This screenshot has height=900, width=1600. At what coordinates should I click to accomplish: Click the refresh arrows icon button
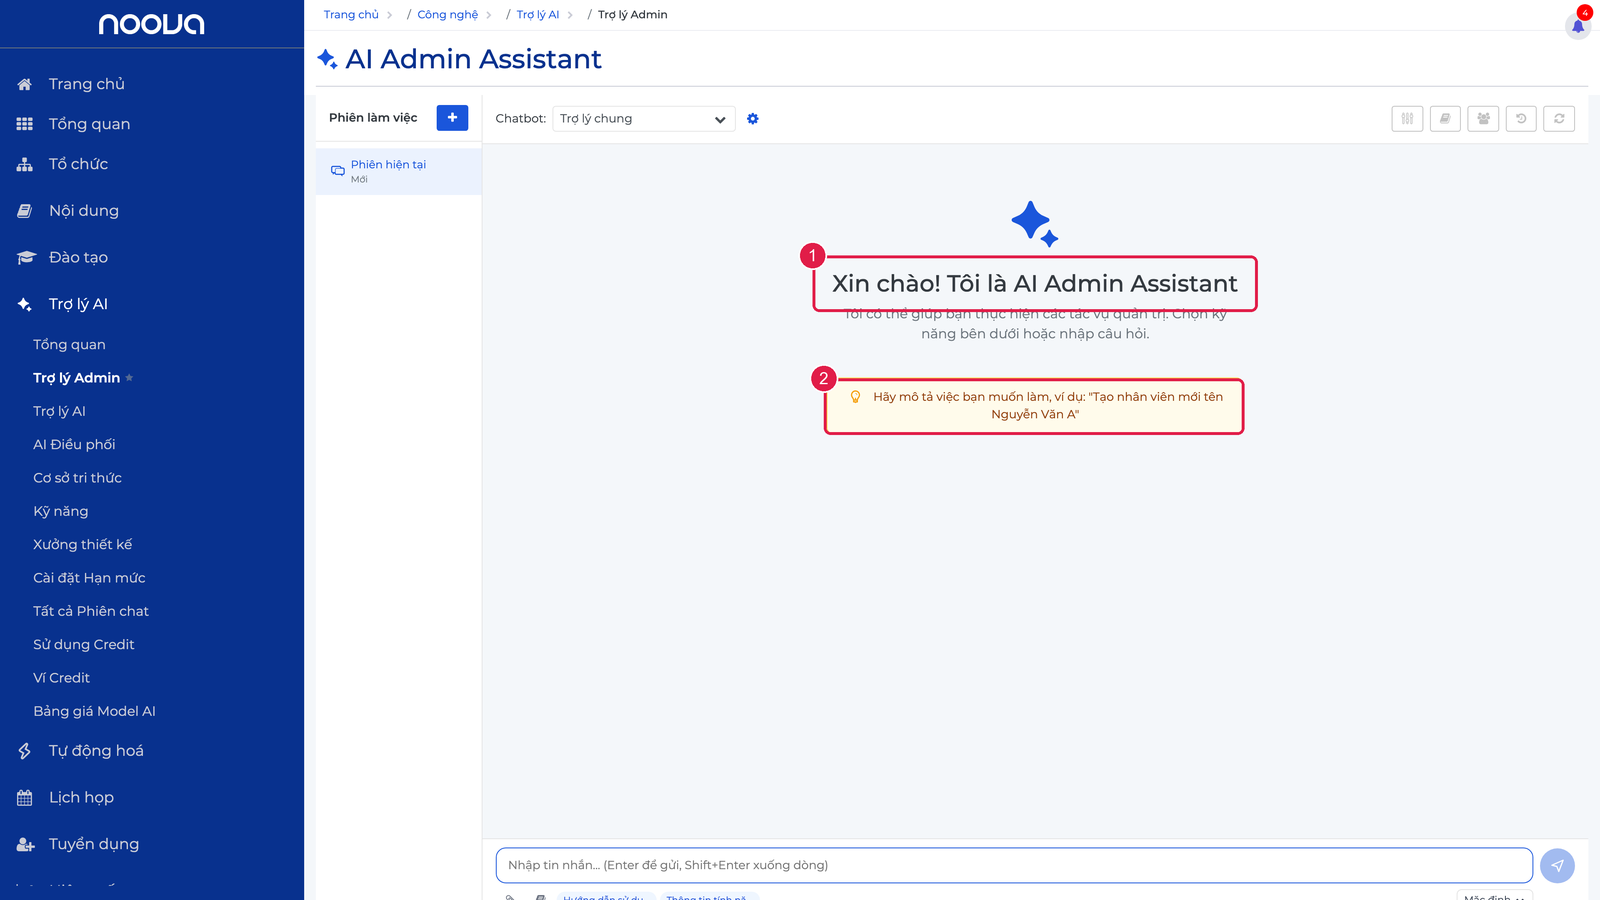coord(1559,118)
